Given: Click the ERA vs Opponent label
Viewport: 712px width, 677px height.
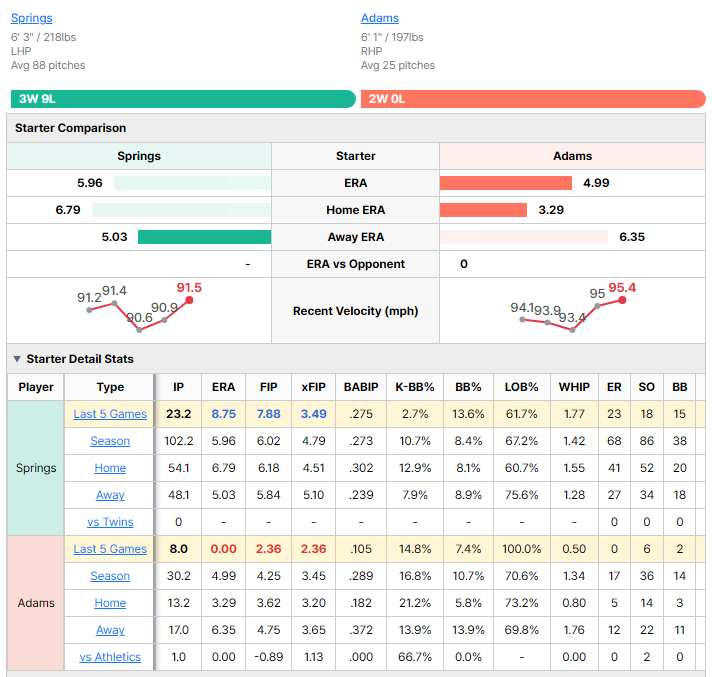Looking at the screenshot, I should pos(356,264).
